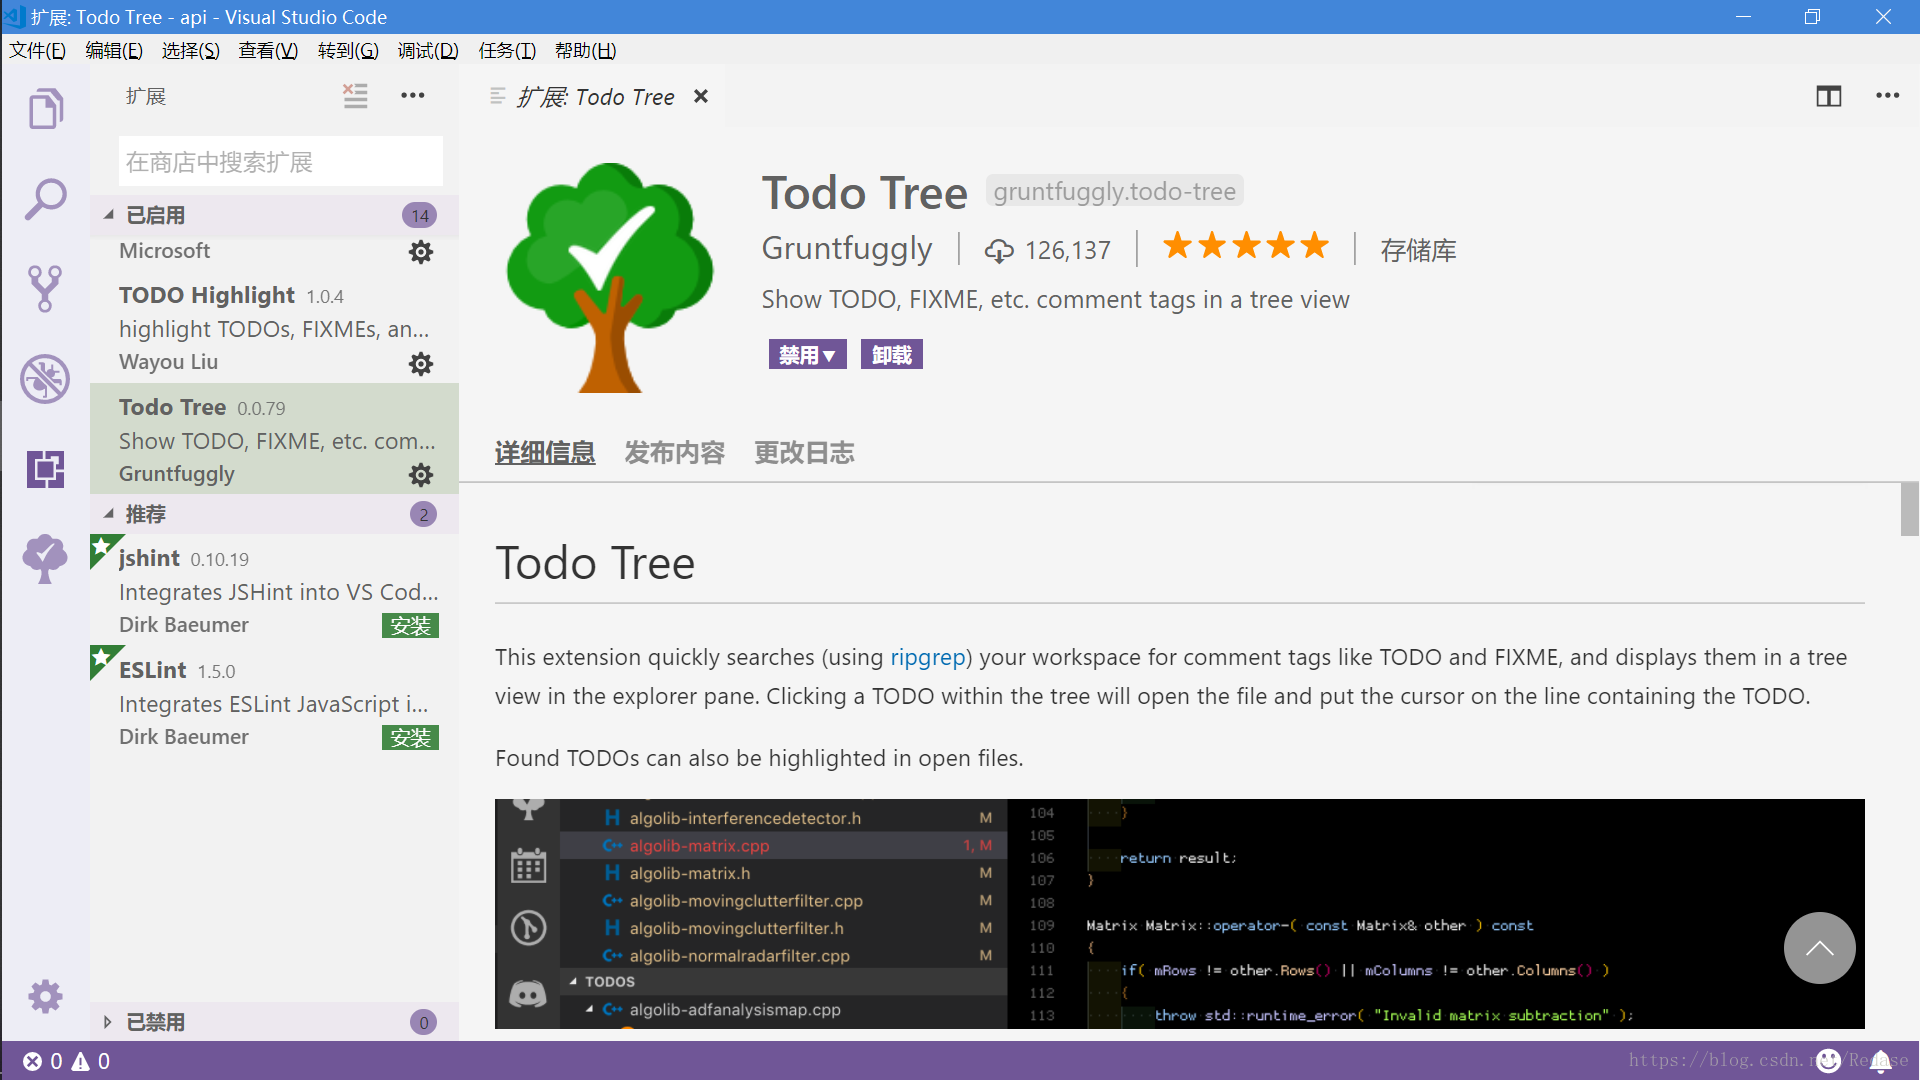
Task: Click the 卸载 (Uninstall) button
Action: pyautogui.click(x=892, y=355)
